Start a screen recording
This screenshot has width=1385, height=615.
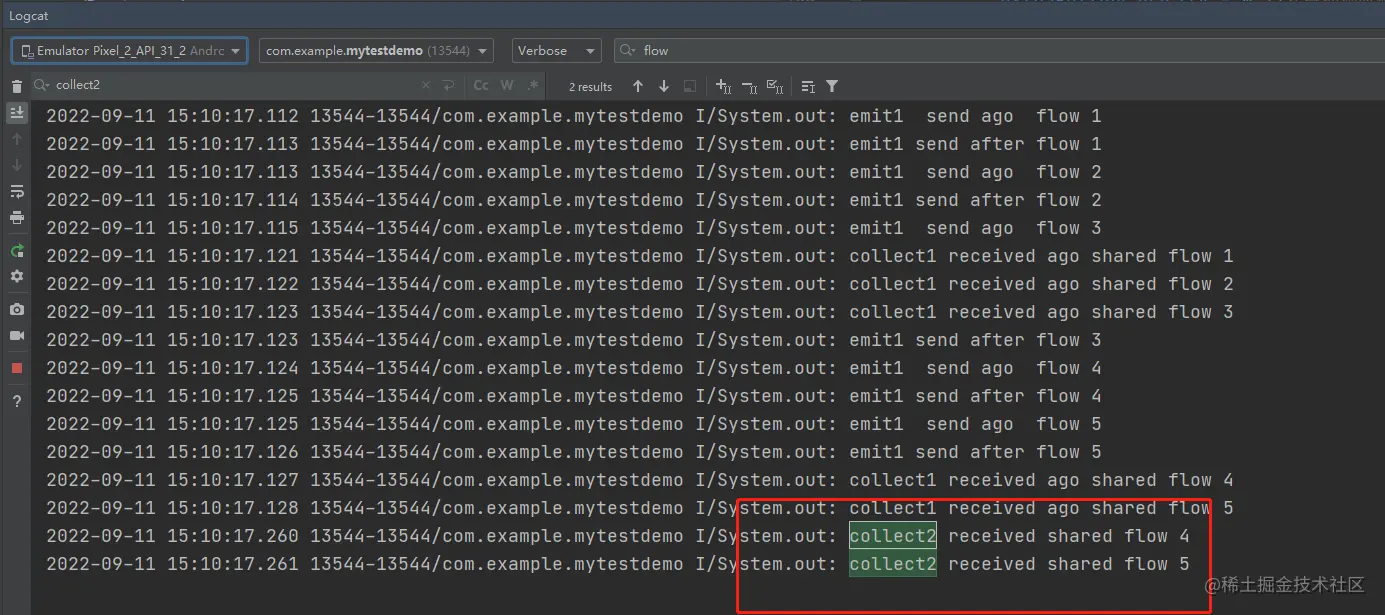click(x=16, y=336)
